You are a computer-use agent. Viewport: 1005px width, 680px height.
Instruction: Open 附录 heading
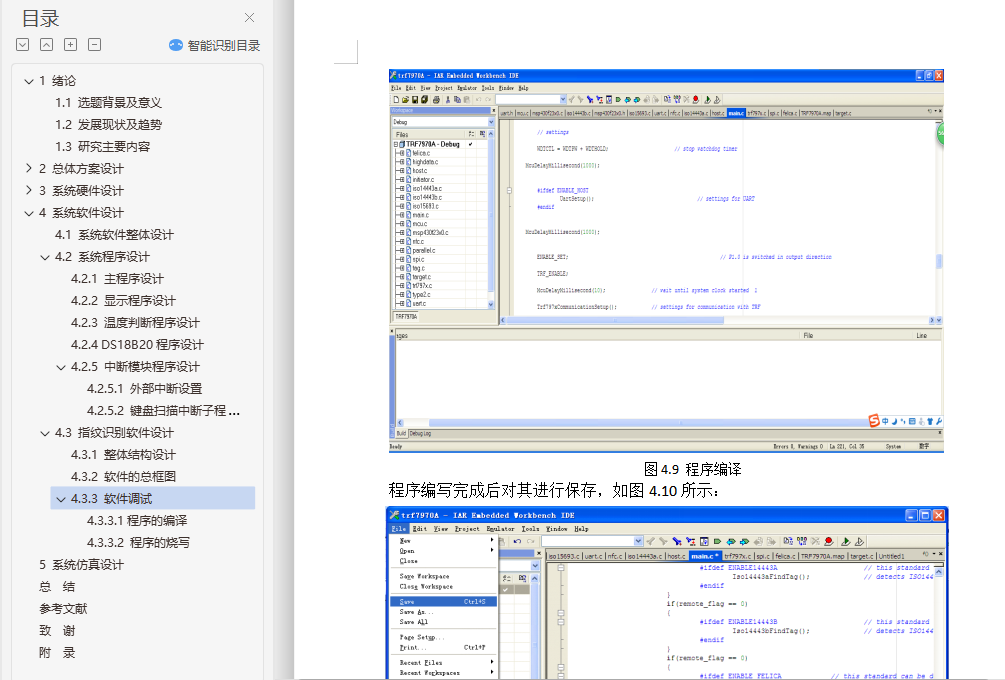57,652
